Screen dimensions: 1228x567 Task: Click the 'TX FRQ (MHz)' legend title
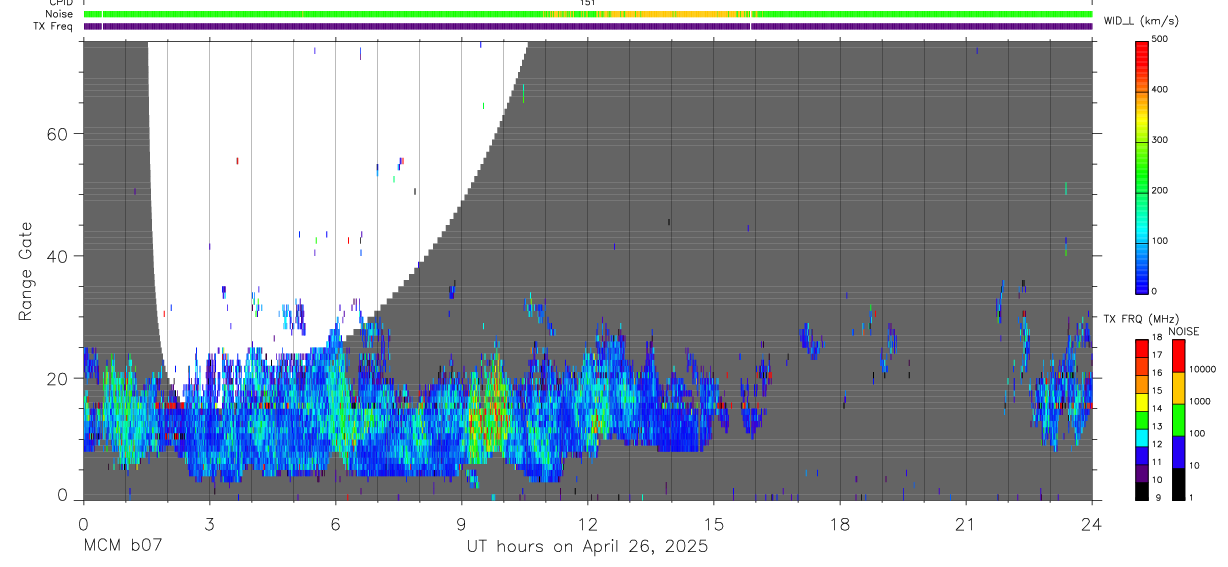click(1139, 319)
